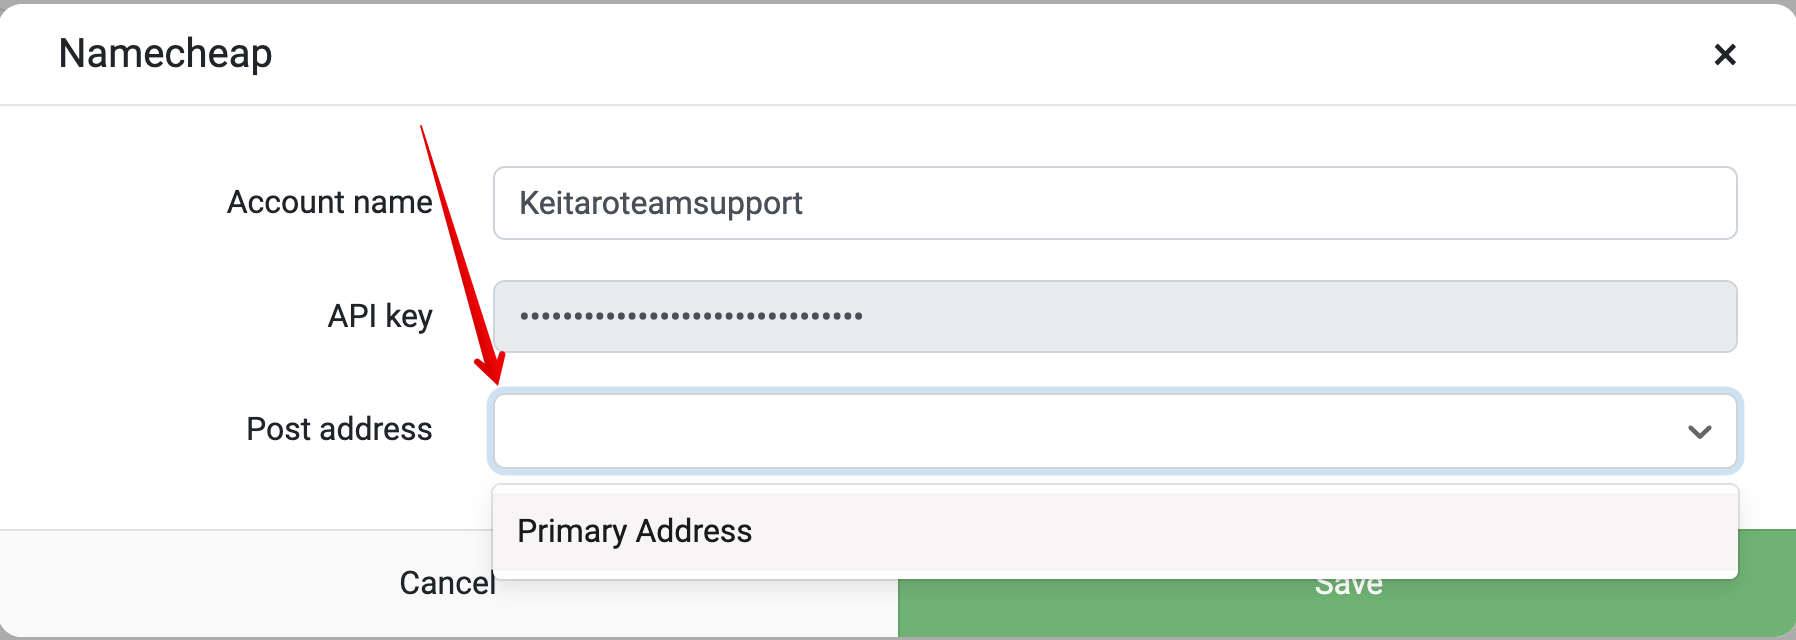
Task: Focus the masked API key field
Action: click(1115, 316)
